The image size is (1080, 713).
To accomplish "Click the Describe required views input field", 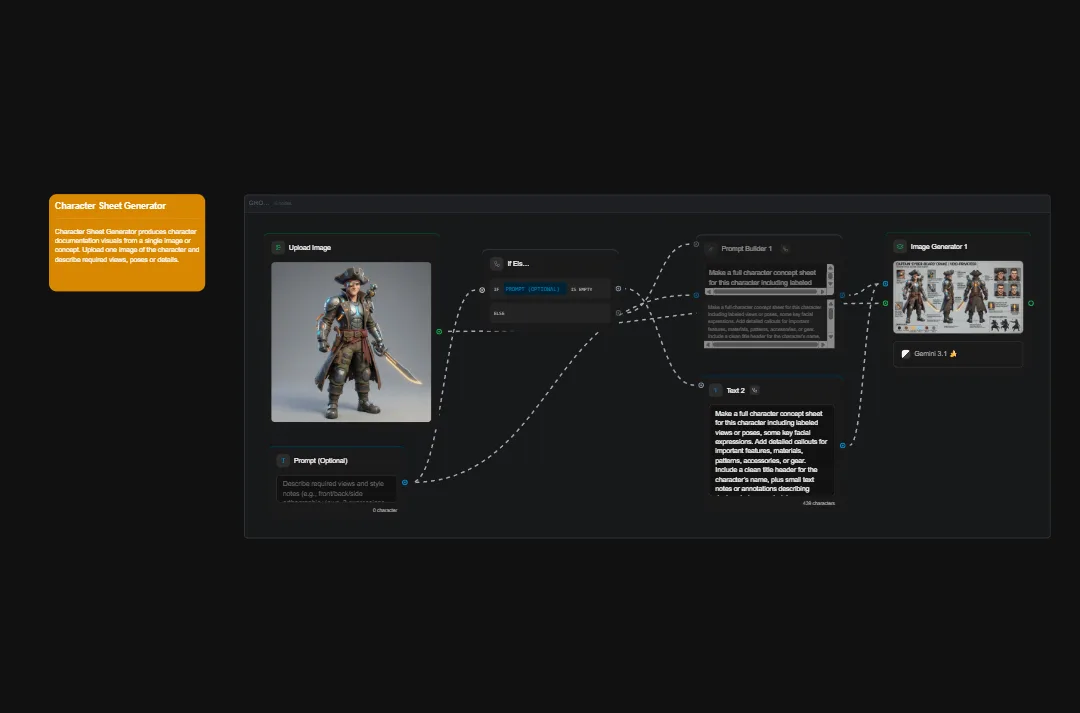I will (x=336, y=489).
